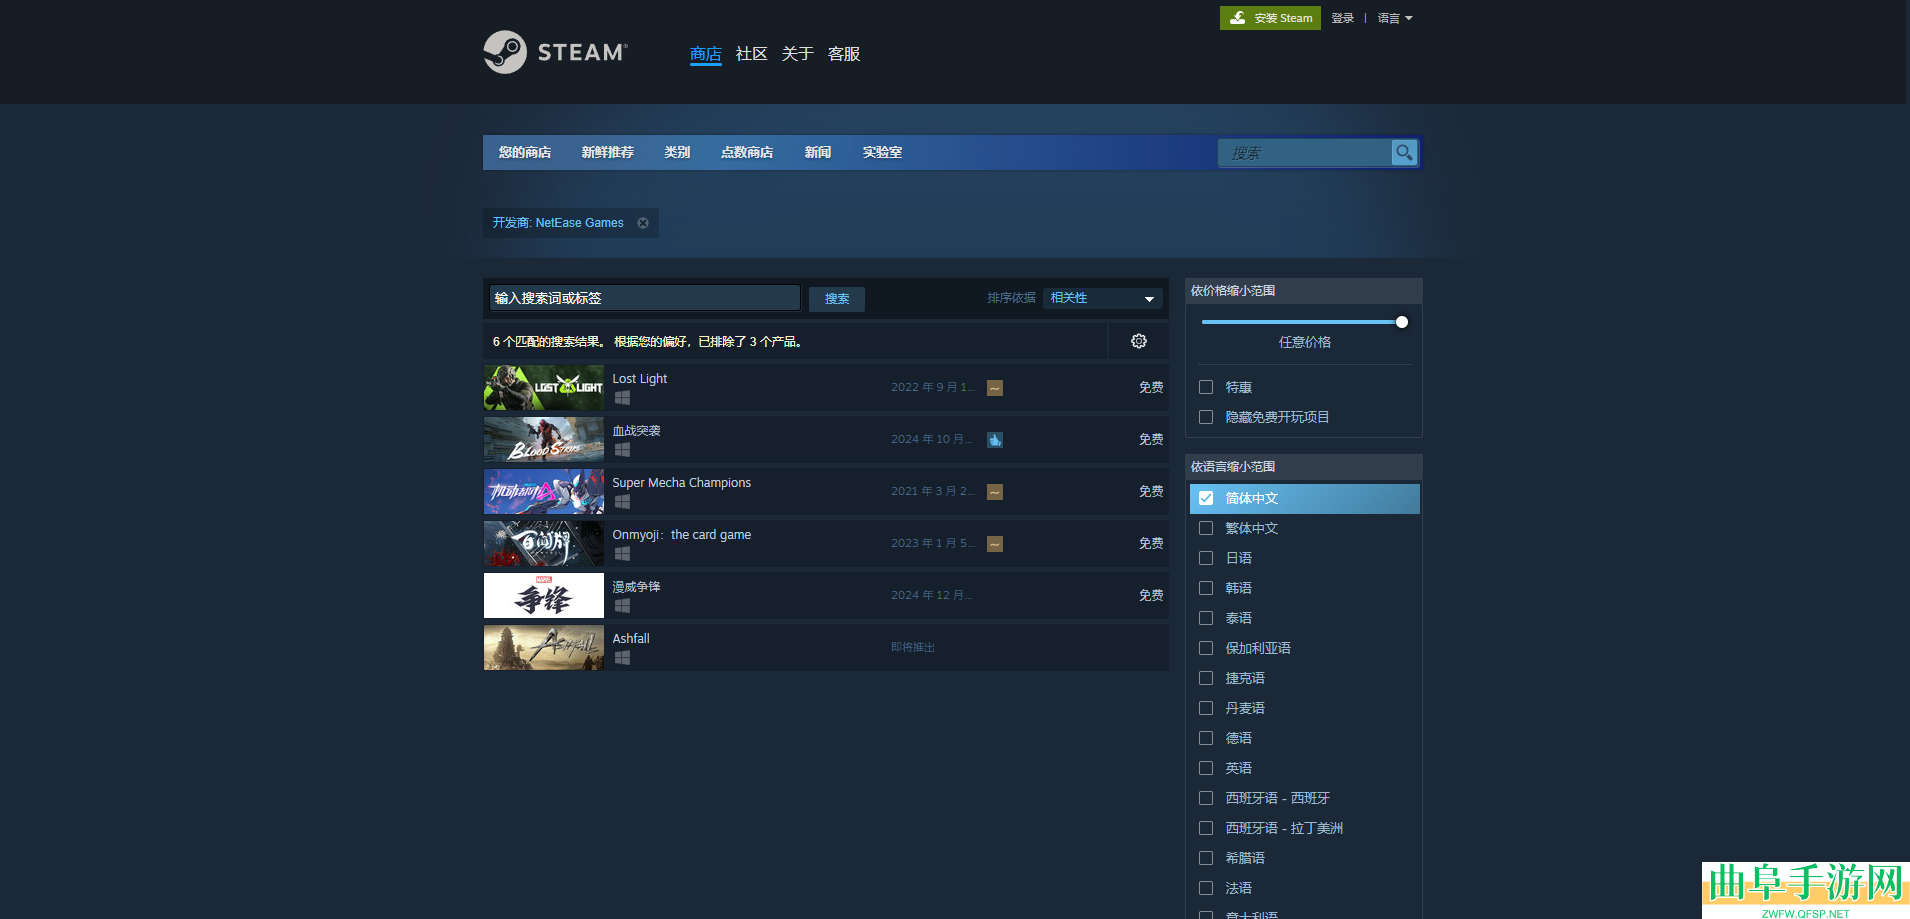Click the 登录 login link
Screen dimensions: 1910x919
coord(1342,18)
